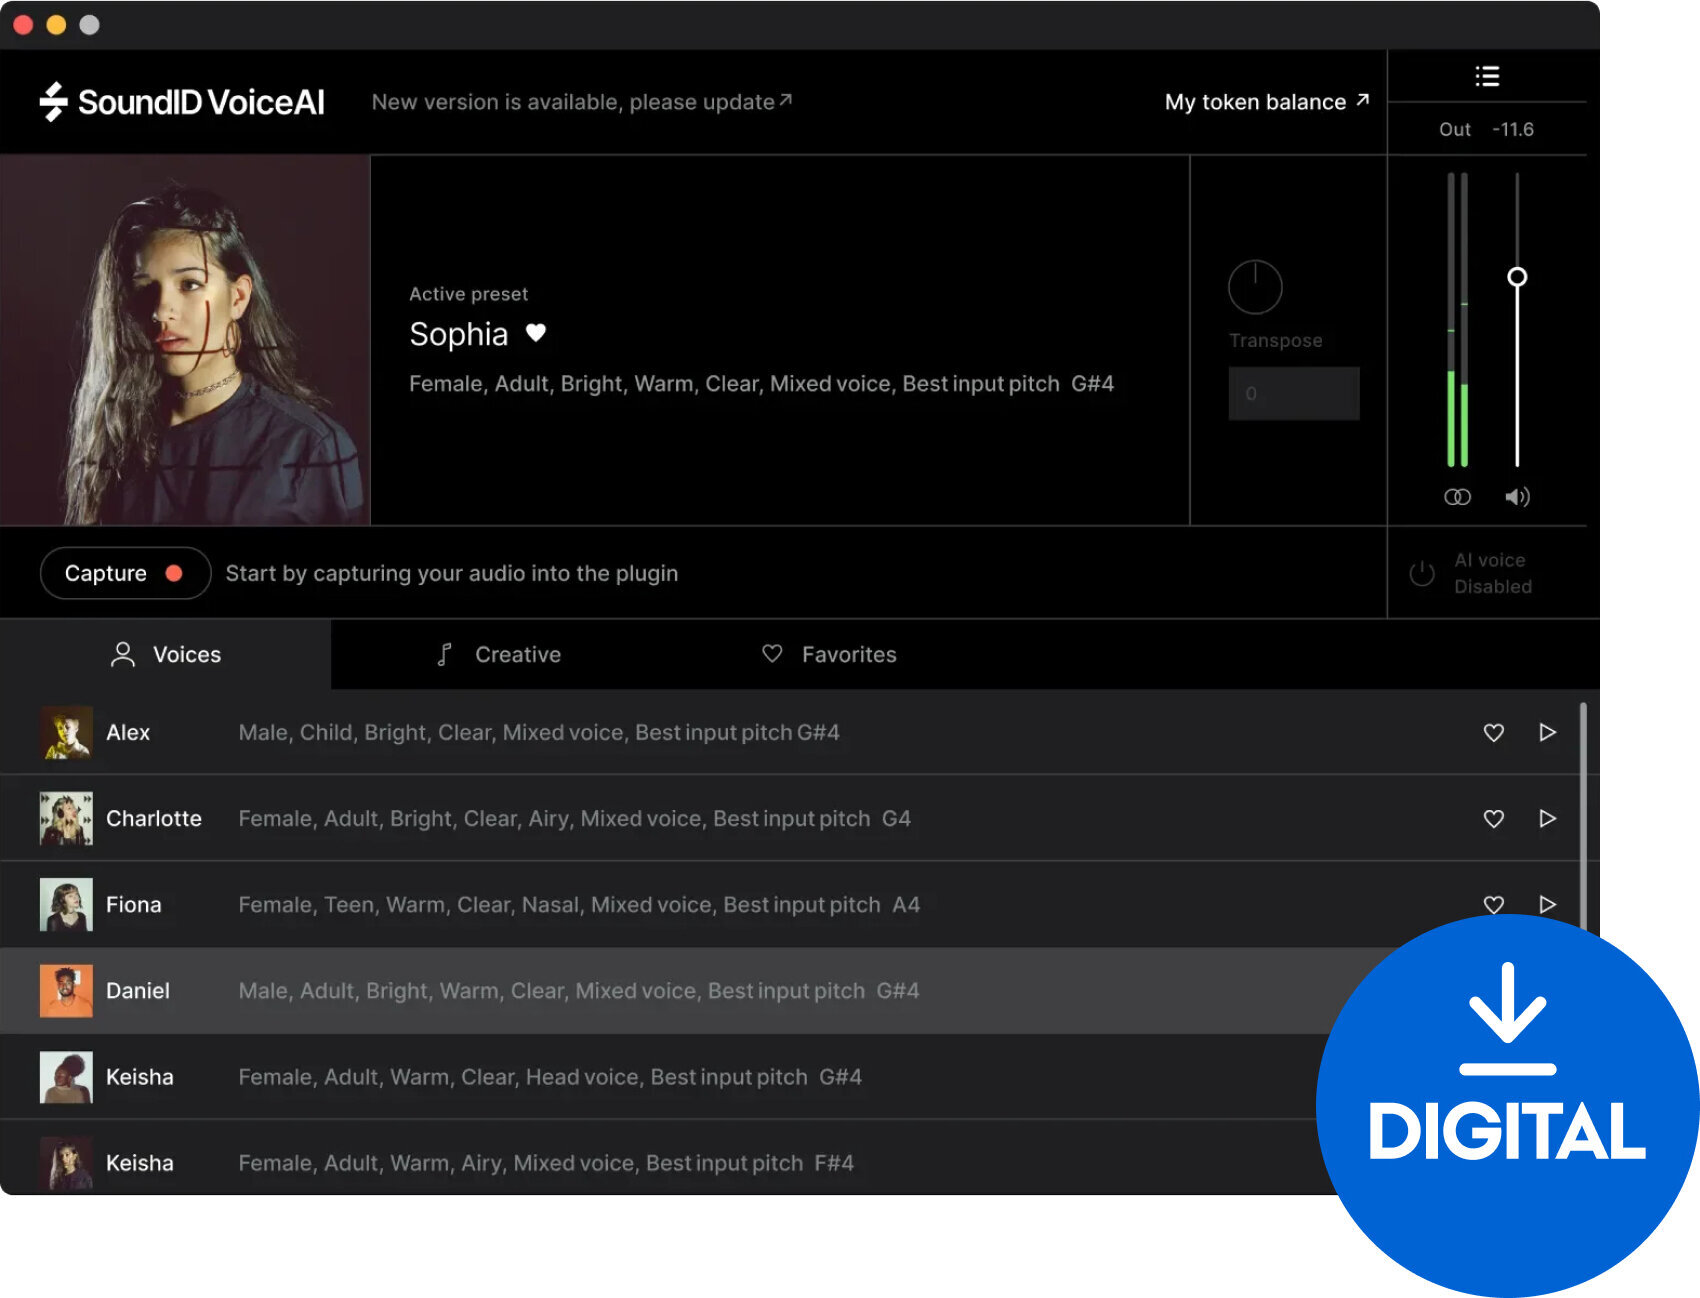Play a preview of Daniel's voice
This screenshot has height=1298, width=1700.
[x=1548, y=990]
